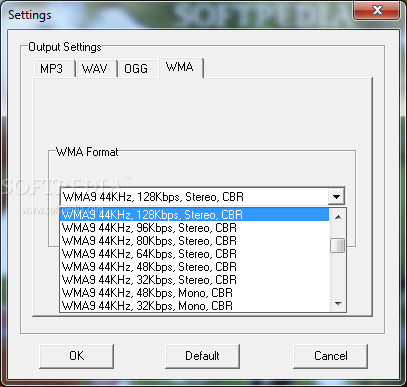This screenshot has height=387, width=407.
Task: Switch to the MP3 tab
Action: (55, 69)
